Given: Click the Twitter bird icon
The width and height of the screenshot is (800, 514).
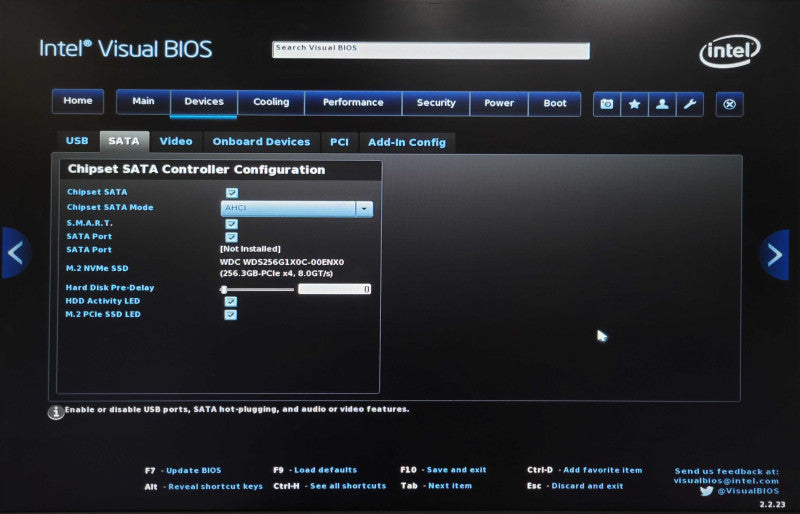Looking at the screenshot, I should click(x=706, y=491).
